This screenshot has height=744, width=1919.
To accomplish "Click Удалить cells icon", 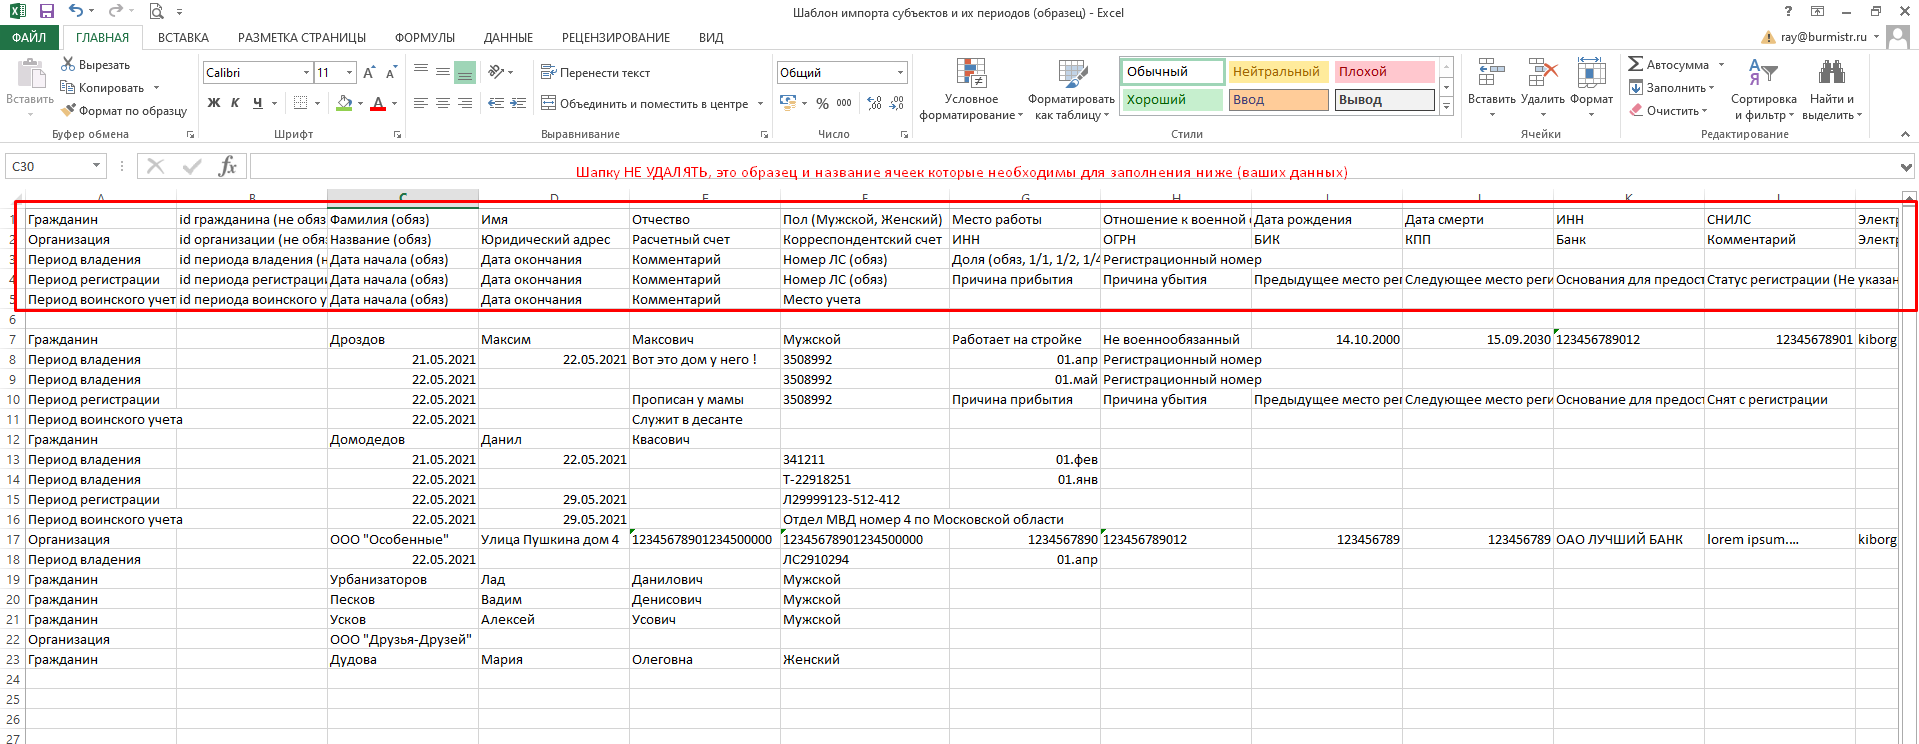I will pyautogui.click(x=1543, y=72).
